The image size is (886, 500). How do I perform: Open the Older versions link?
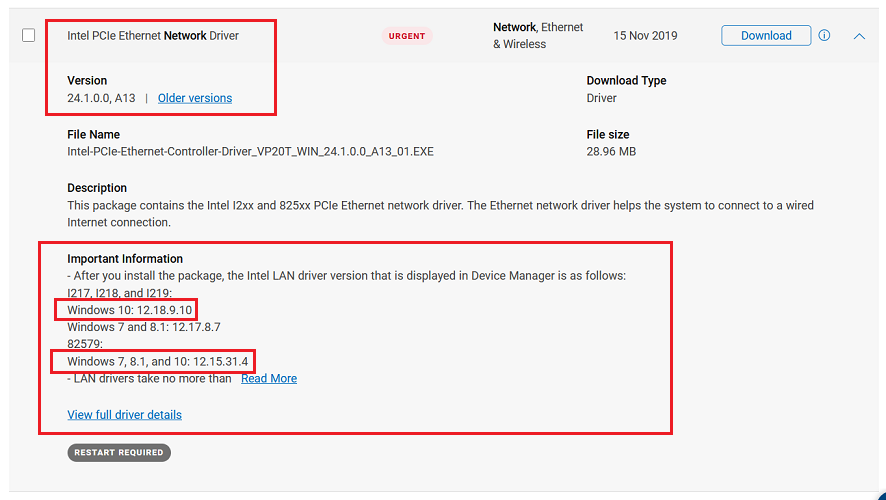195,98
